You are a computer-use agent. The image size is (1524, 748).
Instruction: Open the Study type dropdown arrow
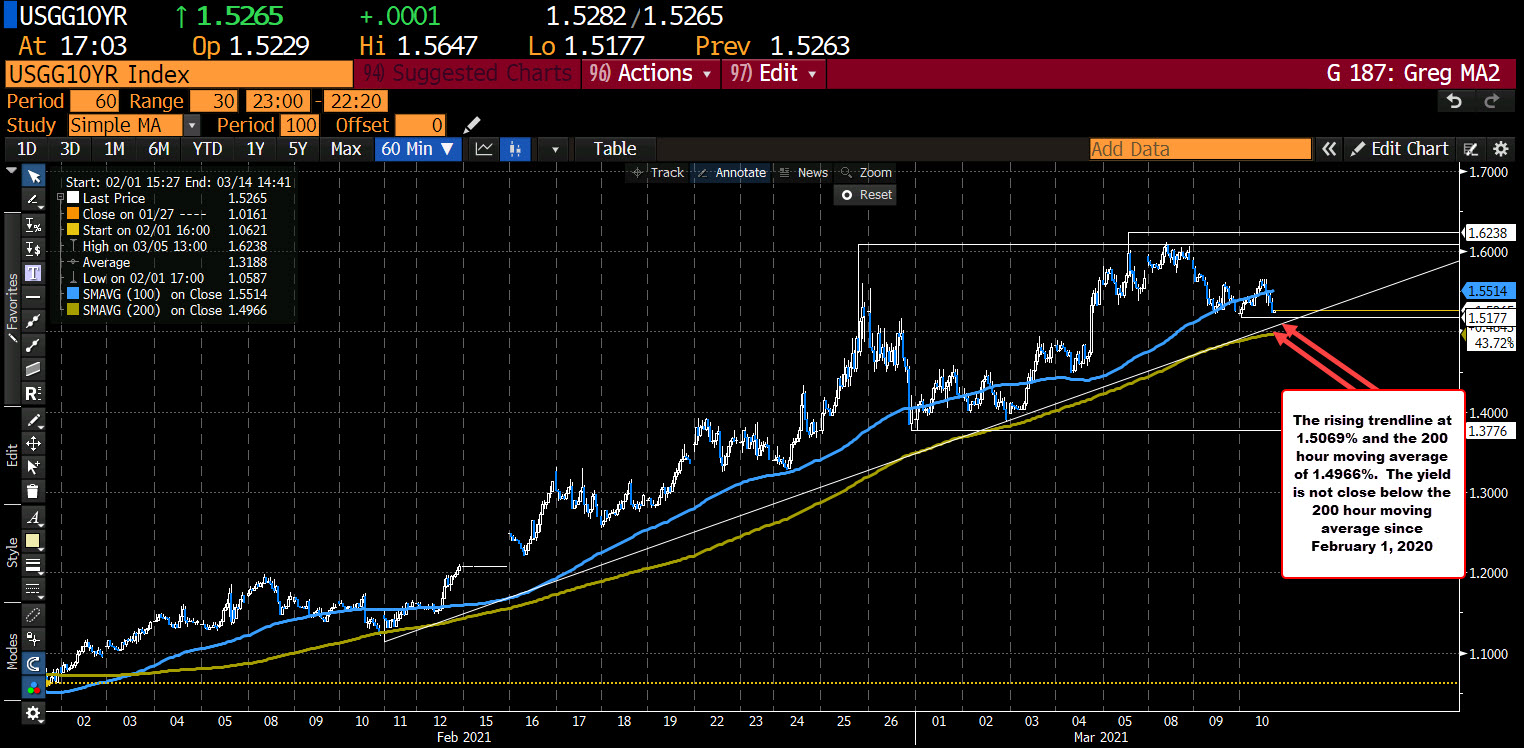click(x=191, y=125)
